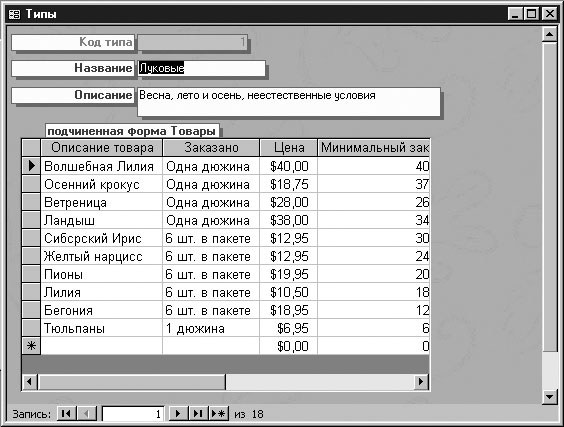
Task: Click the $40,00 price cell
Action: pyautogui.click(x=288, y=166)
